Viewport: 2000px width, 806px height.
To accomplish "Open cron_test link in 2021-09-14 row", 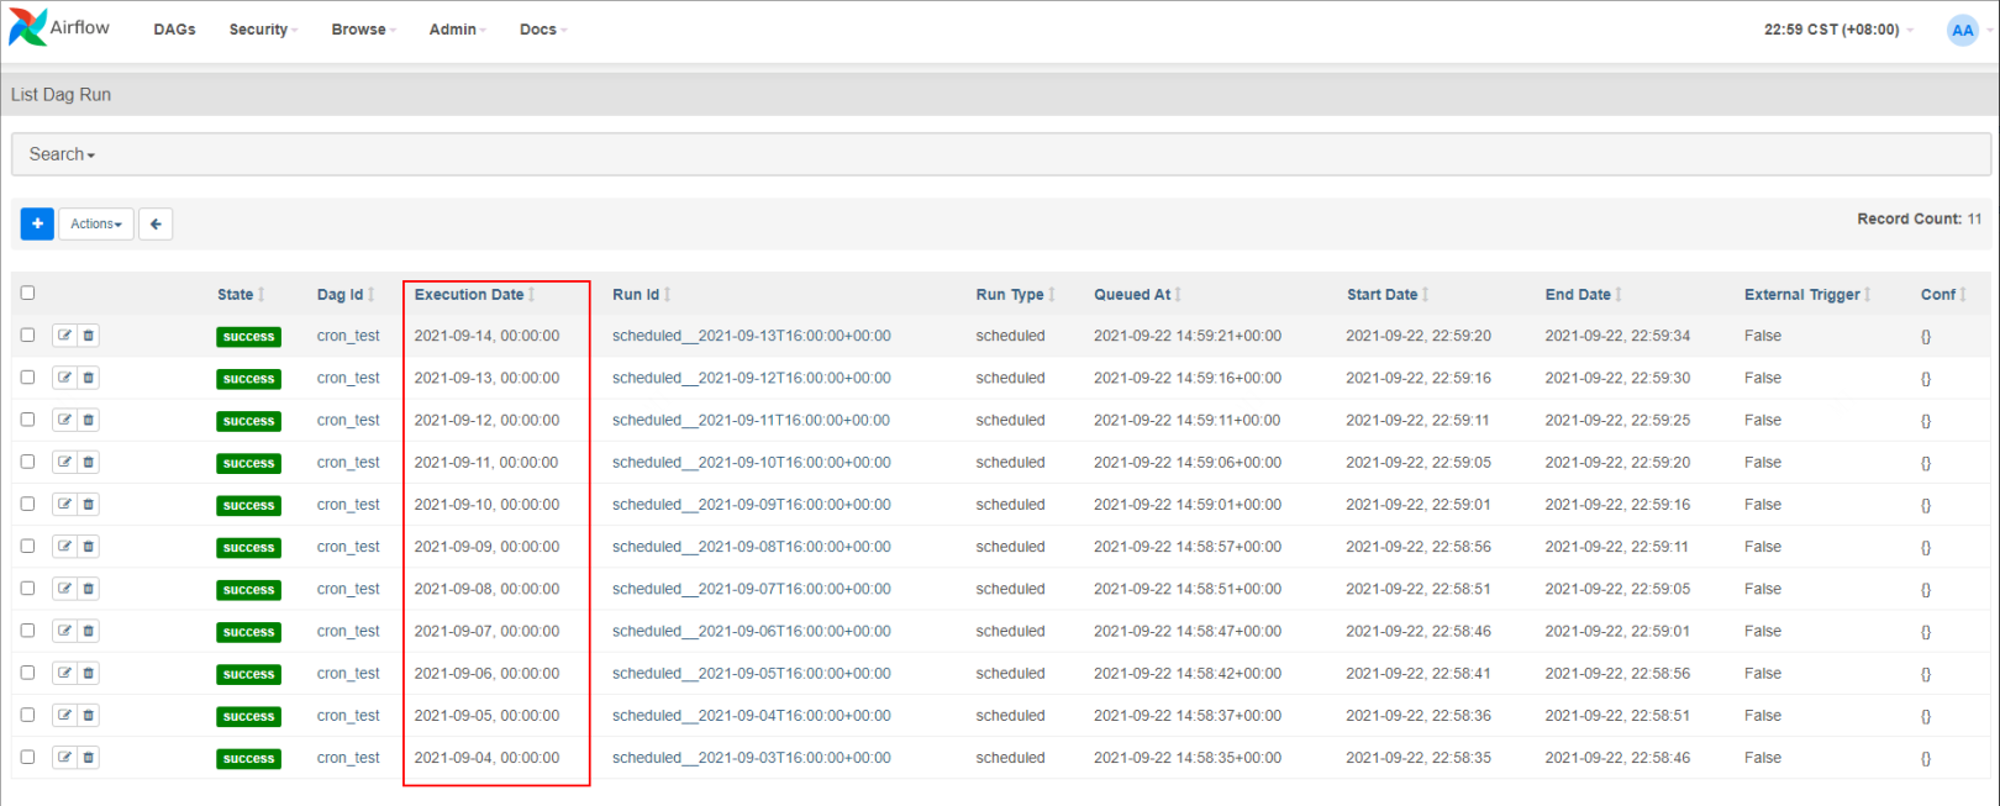I will click(348, 336).
